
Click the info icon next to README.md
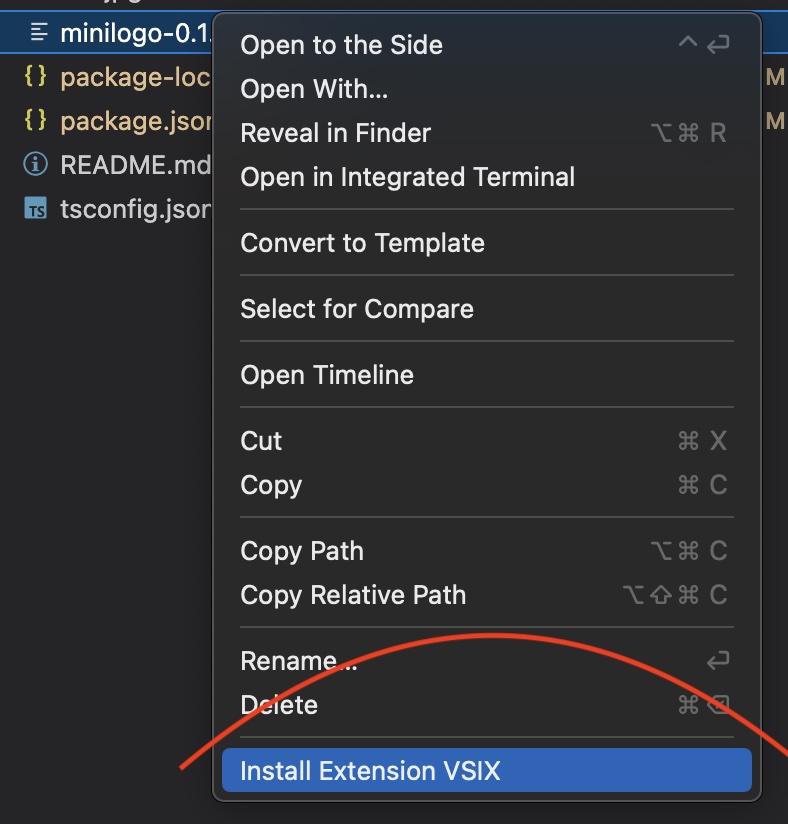36,165
